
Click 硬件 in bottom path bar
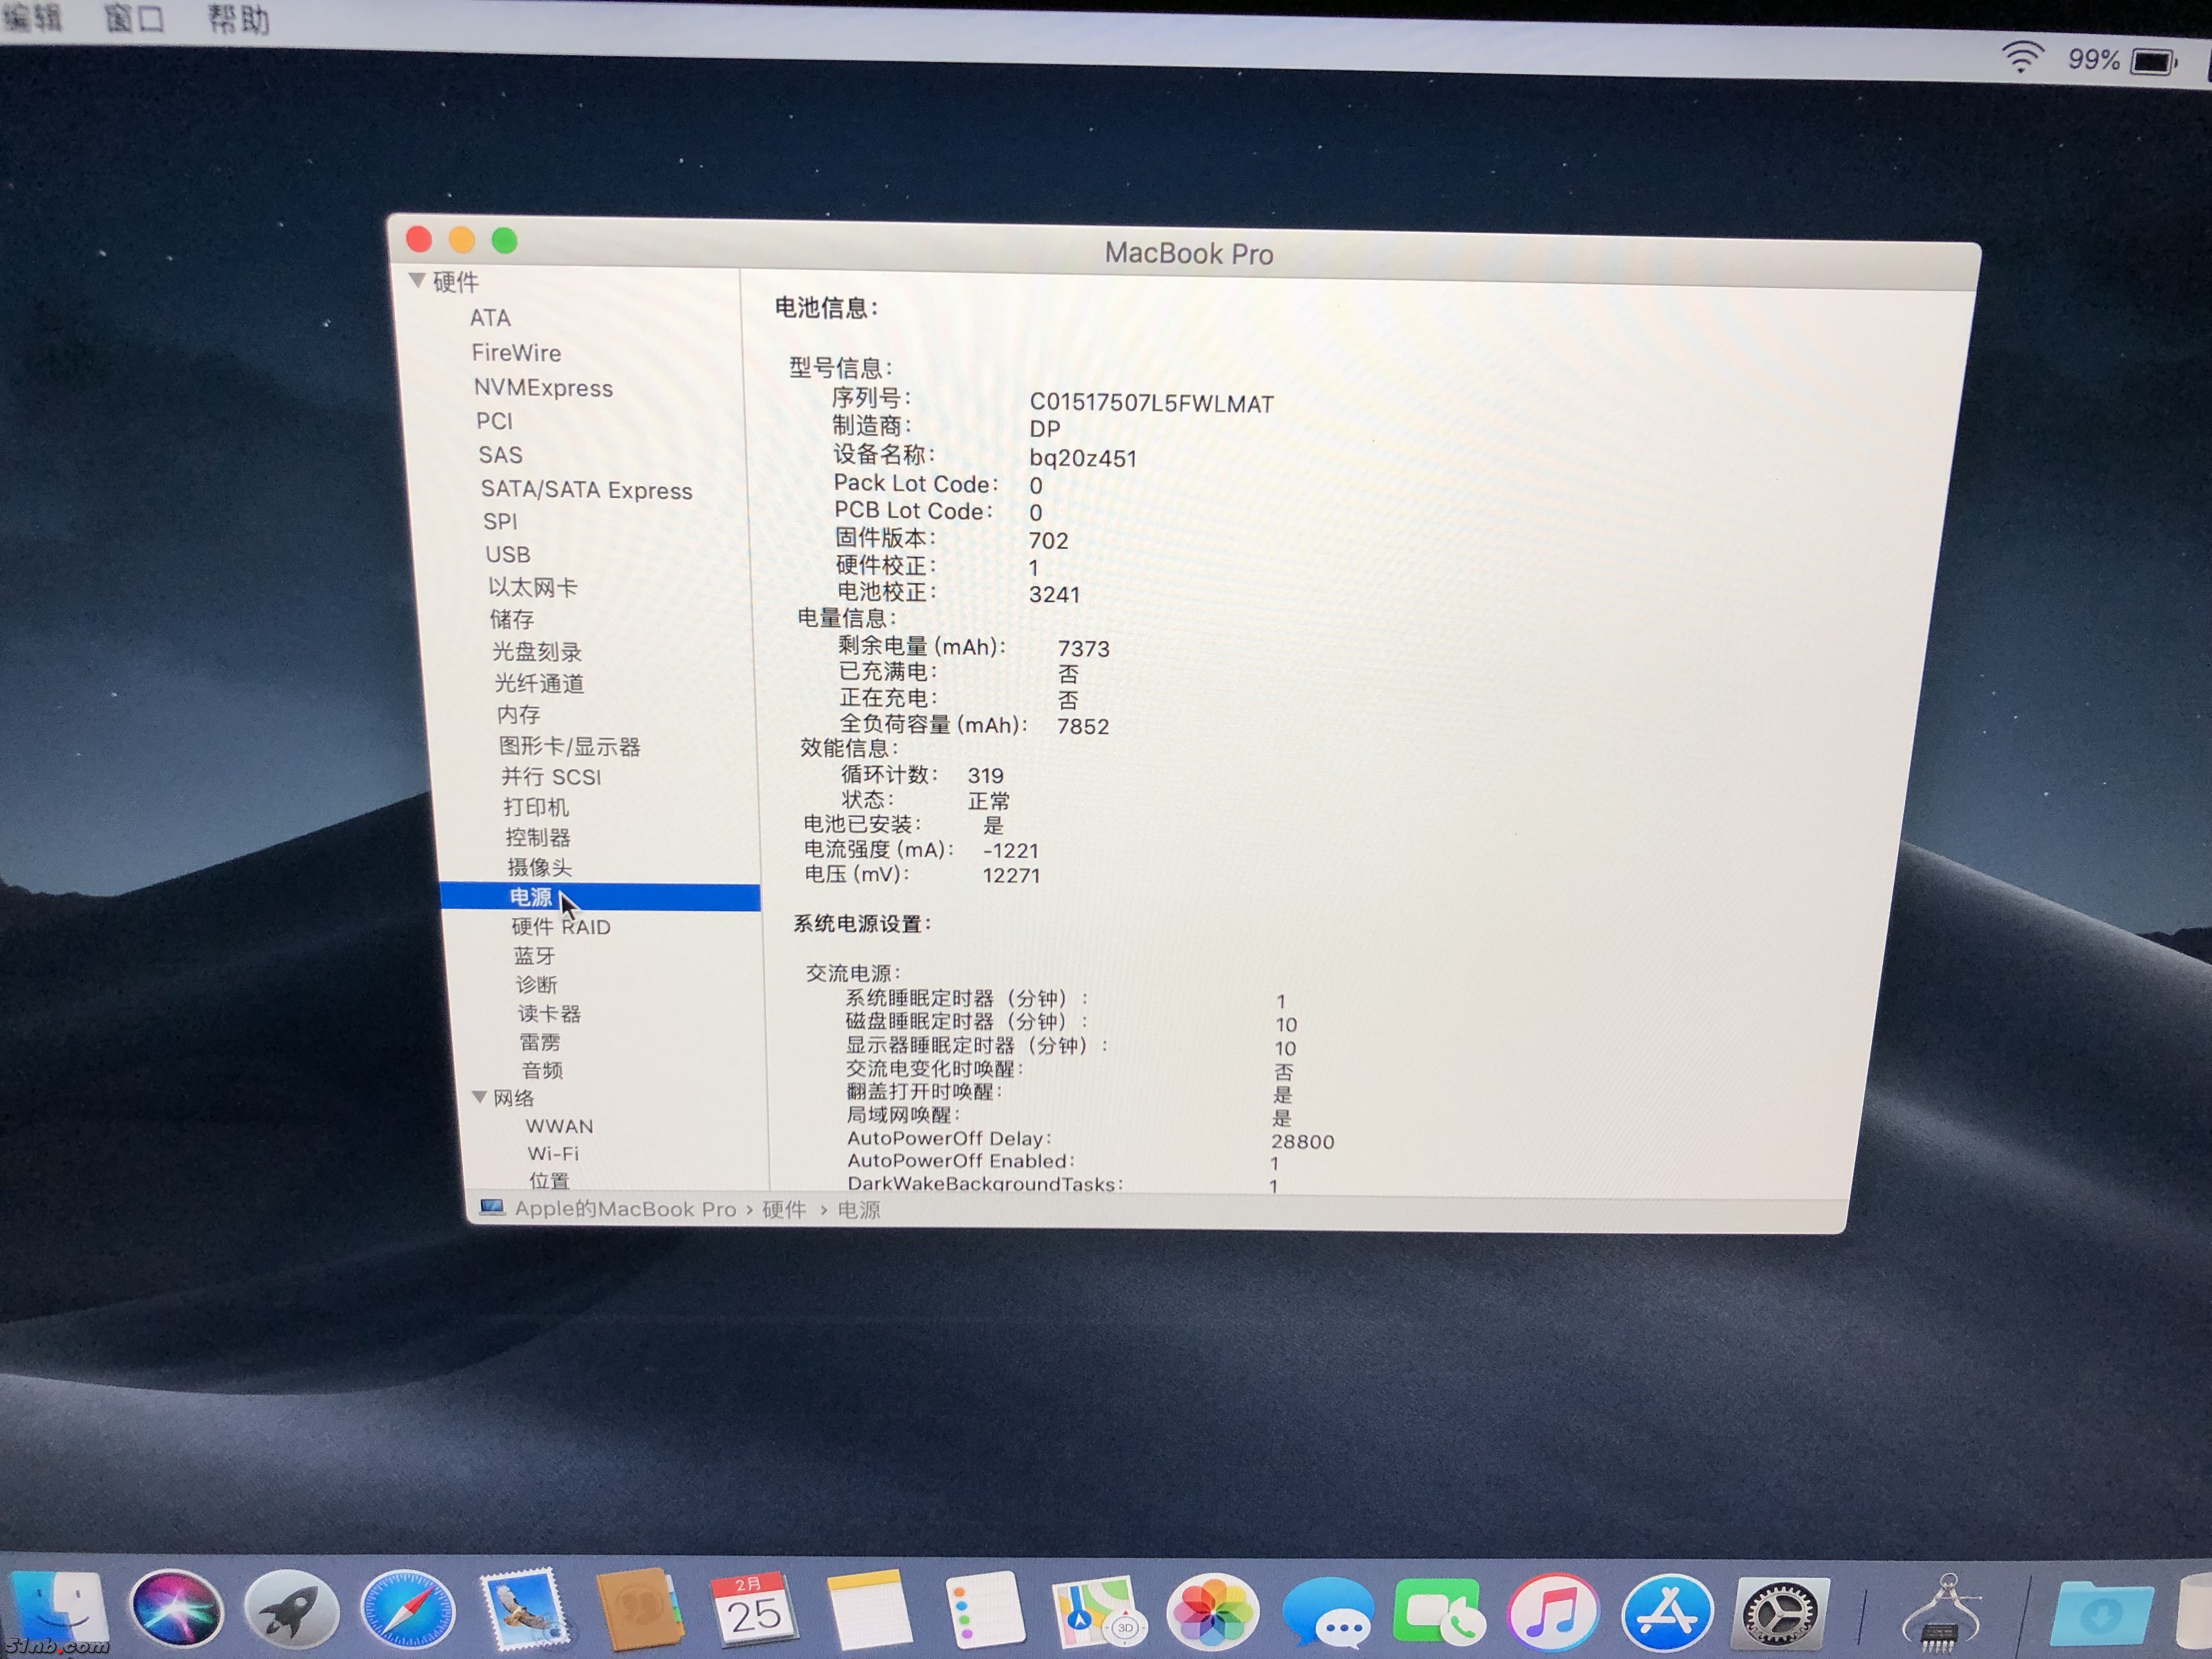(784, 1210)
